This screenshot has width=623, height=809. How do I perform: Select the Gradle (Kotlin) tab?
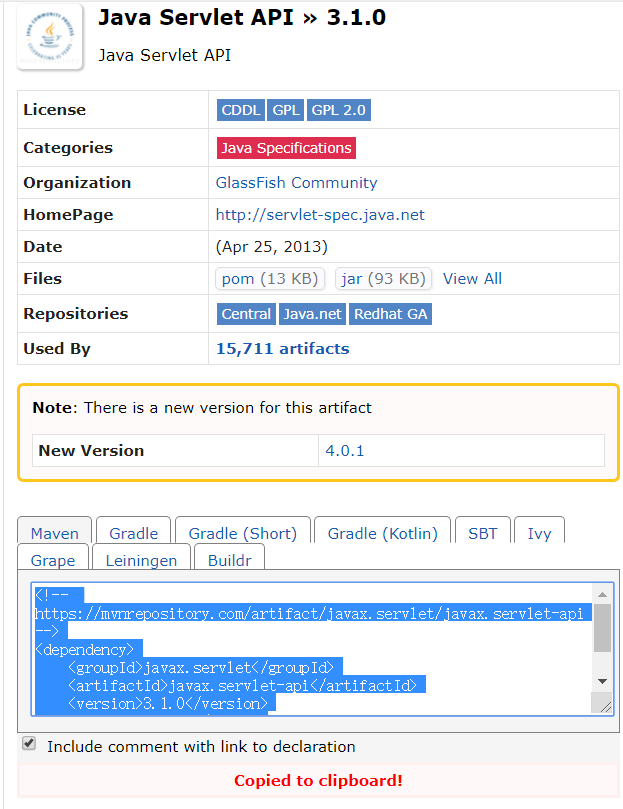(x=382, y=533)
